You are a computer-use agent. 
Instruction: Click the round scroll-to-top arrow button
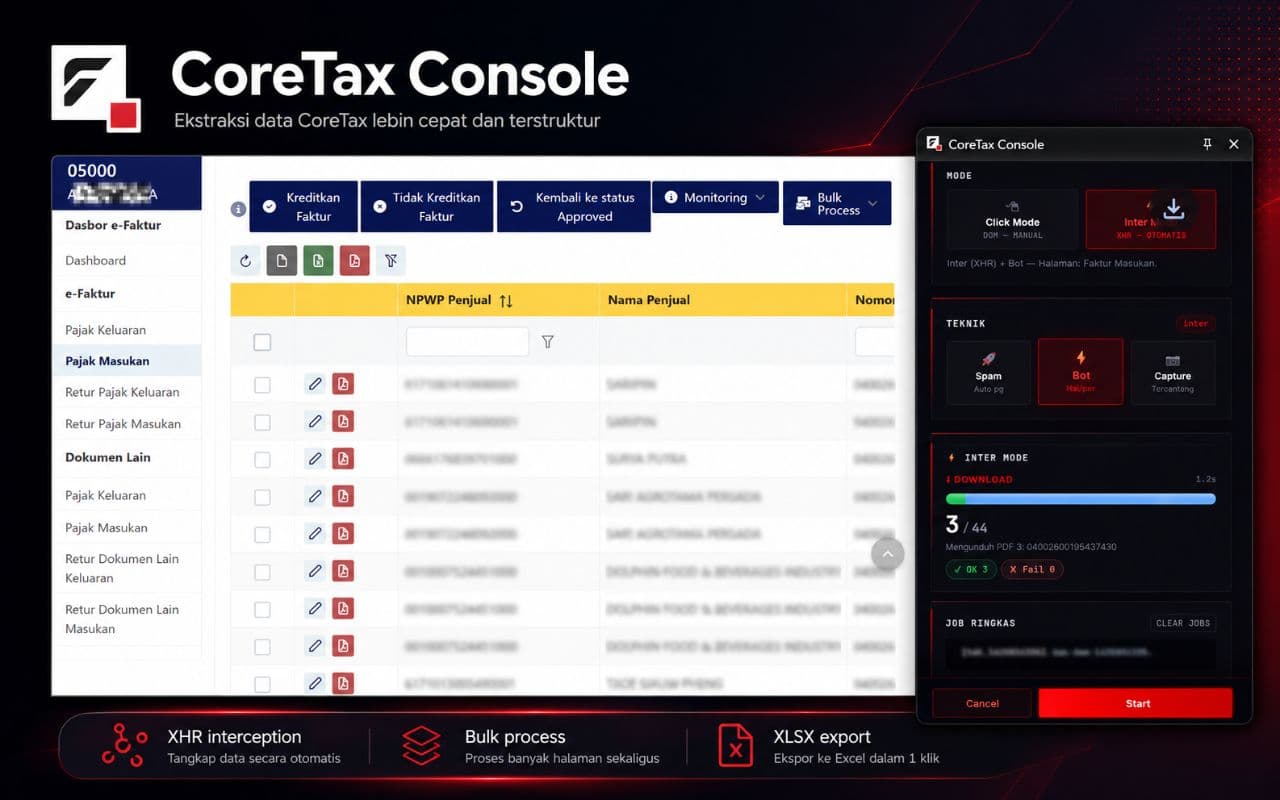click(887, 554)
